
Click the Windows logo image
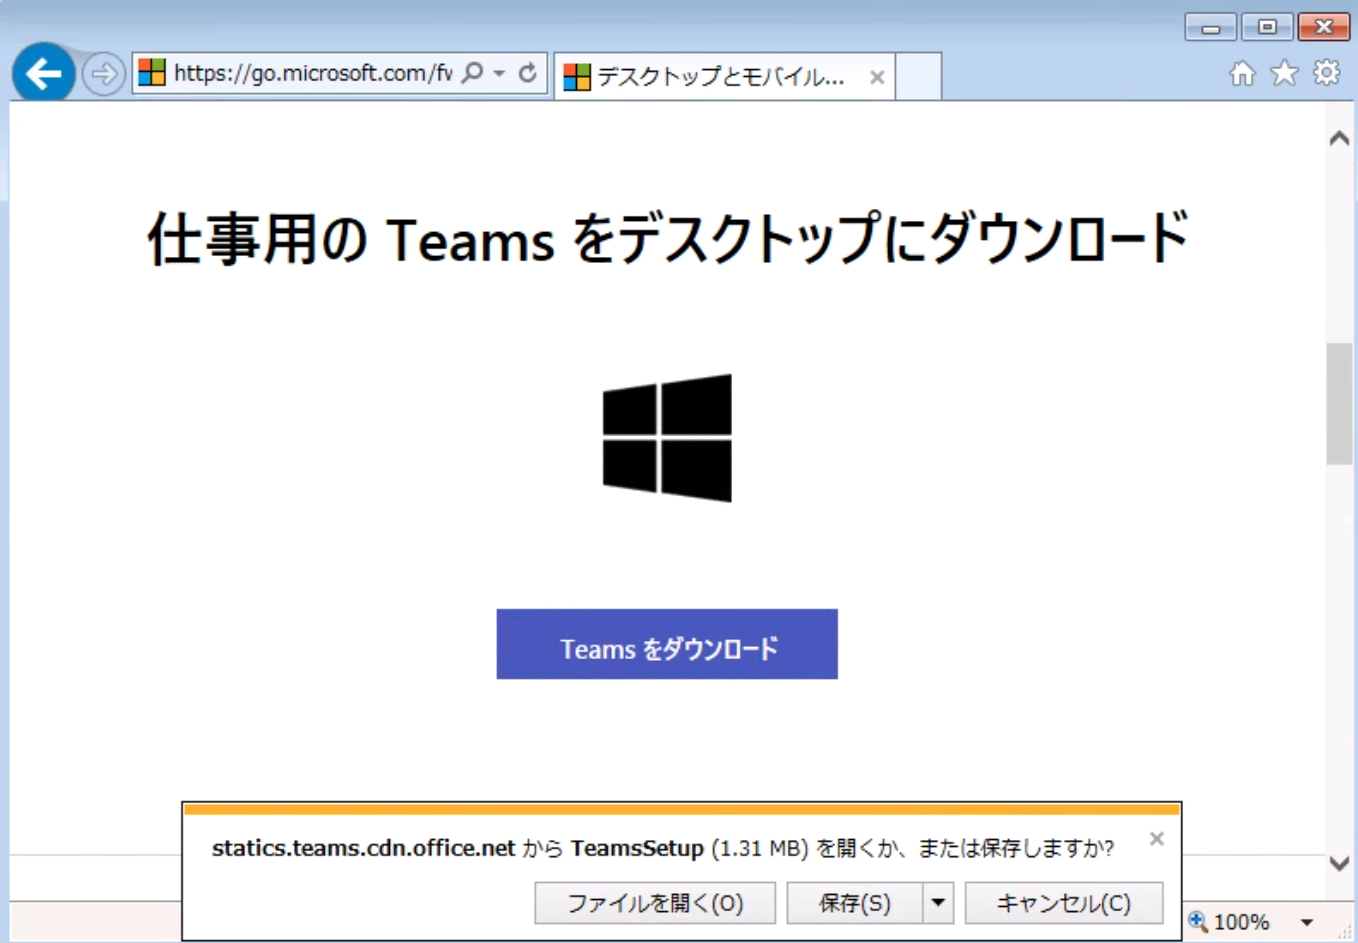click(x=667, y=438)
